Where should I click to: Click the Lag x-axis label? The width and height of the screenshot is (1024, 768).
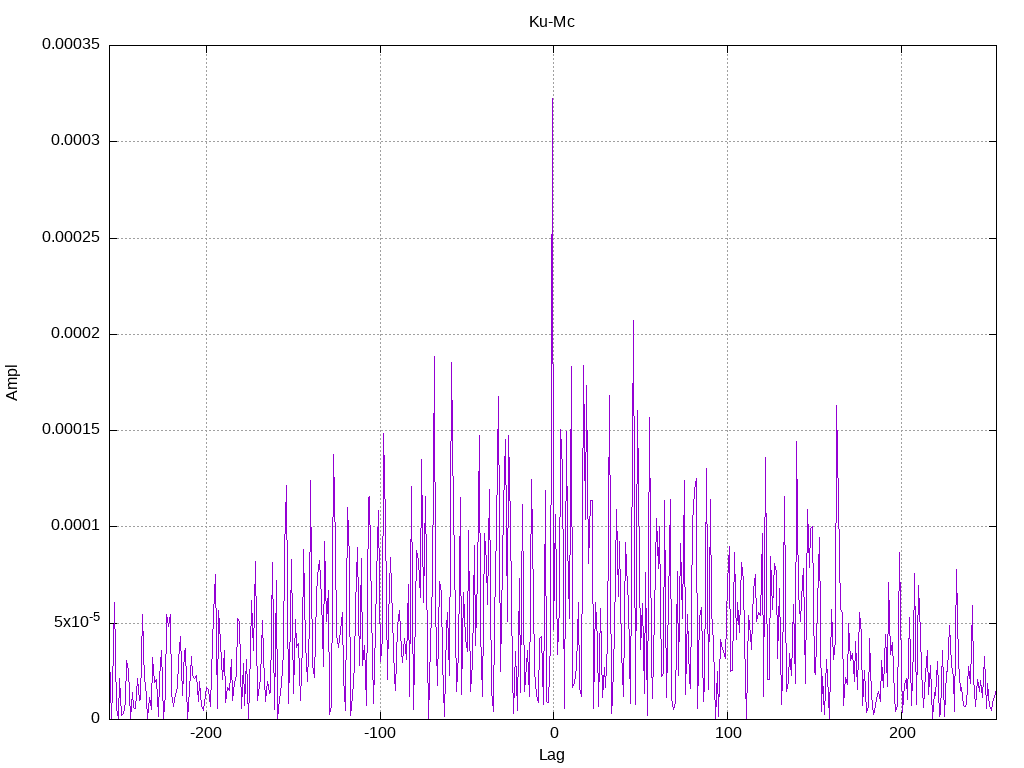click(x=551, y=755)
